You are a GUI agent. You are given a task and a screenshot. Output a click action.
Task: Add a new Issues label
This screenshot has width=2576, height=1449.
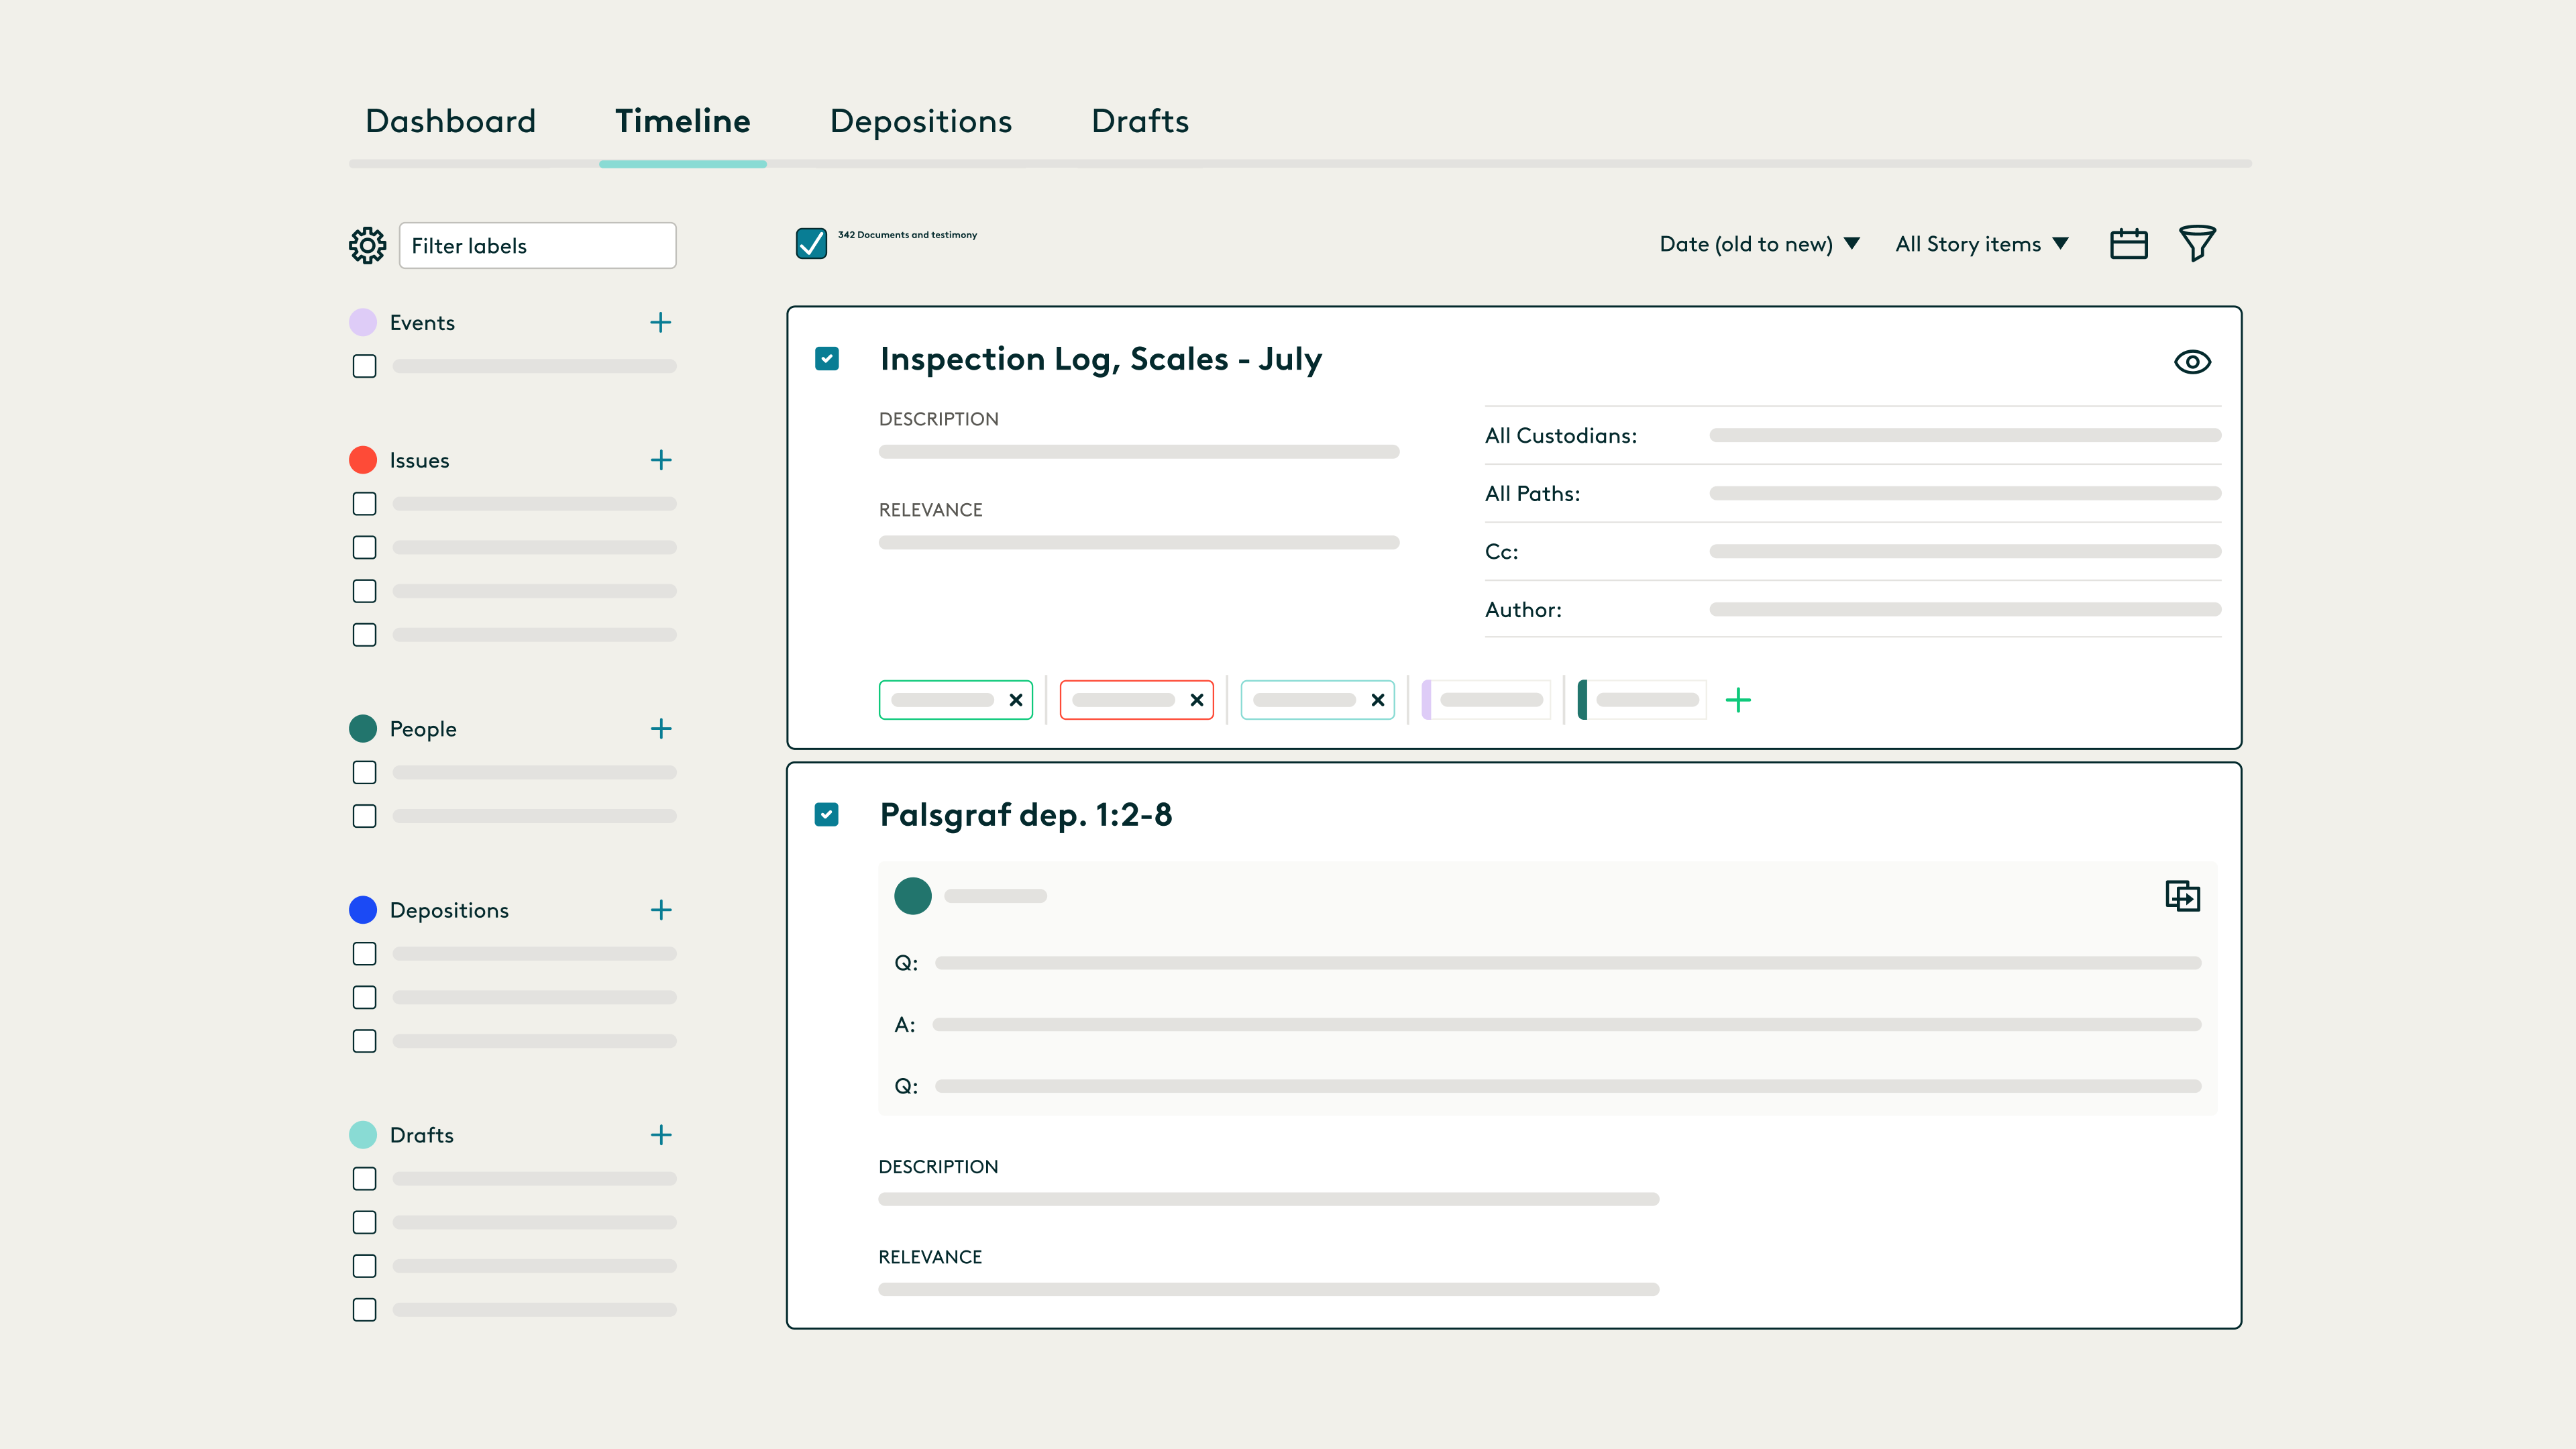click(661, 460)
